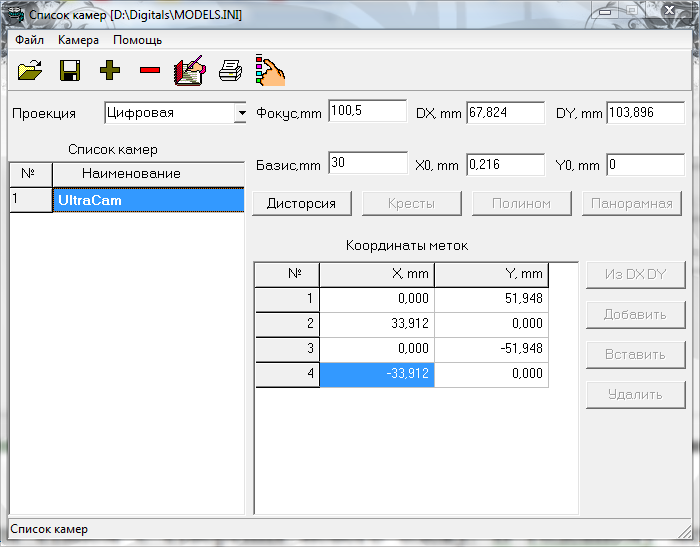Close the Список камер window

(670, 11)
